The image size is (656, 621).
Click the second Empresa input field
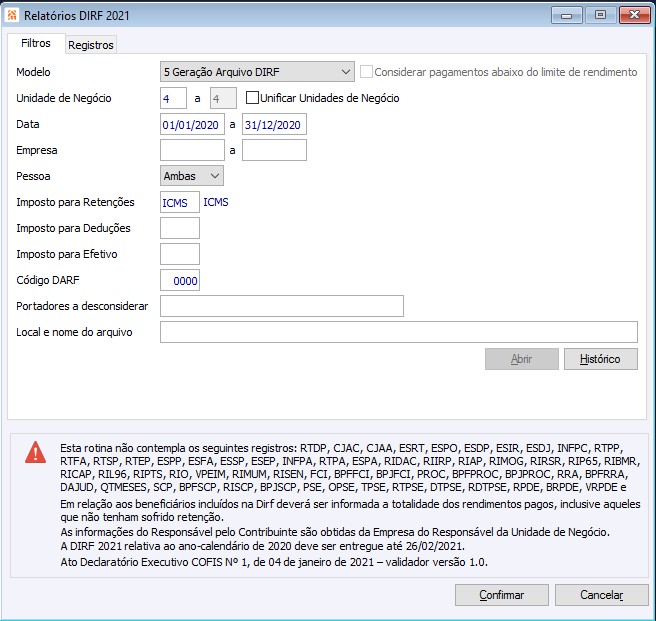point(274,150)
